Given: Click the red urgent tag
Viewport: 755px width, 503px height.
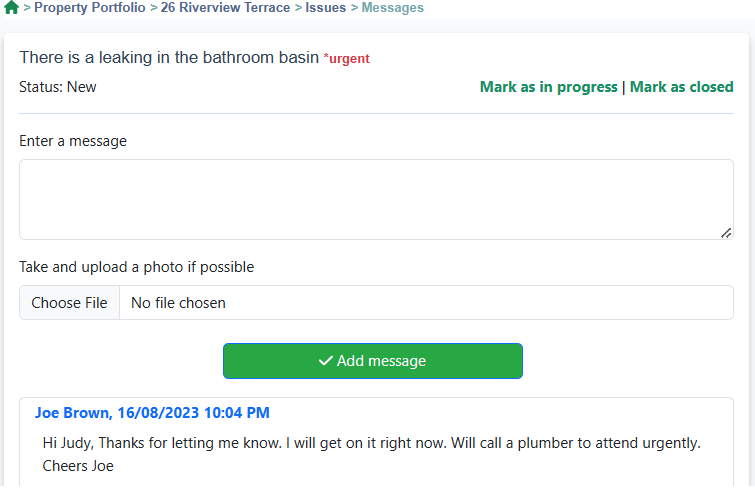Looking at the screenshot, I should tap(347, 59).
